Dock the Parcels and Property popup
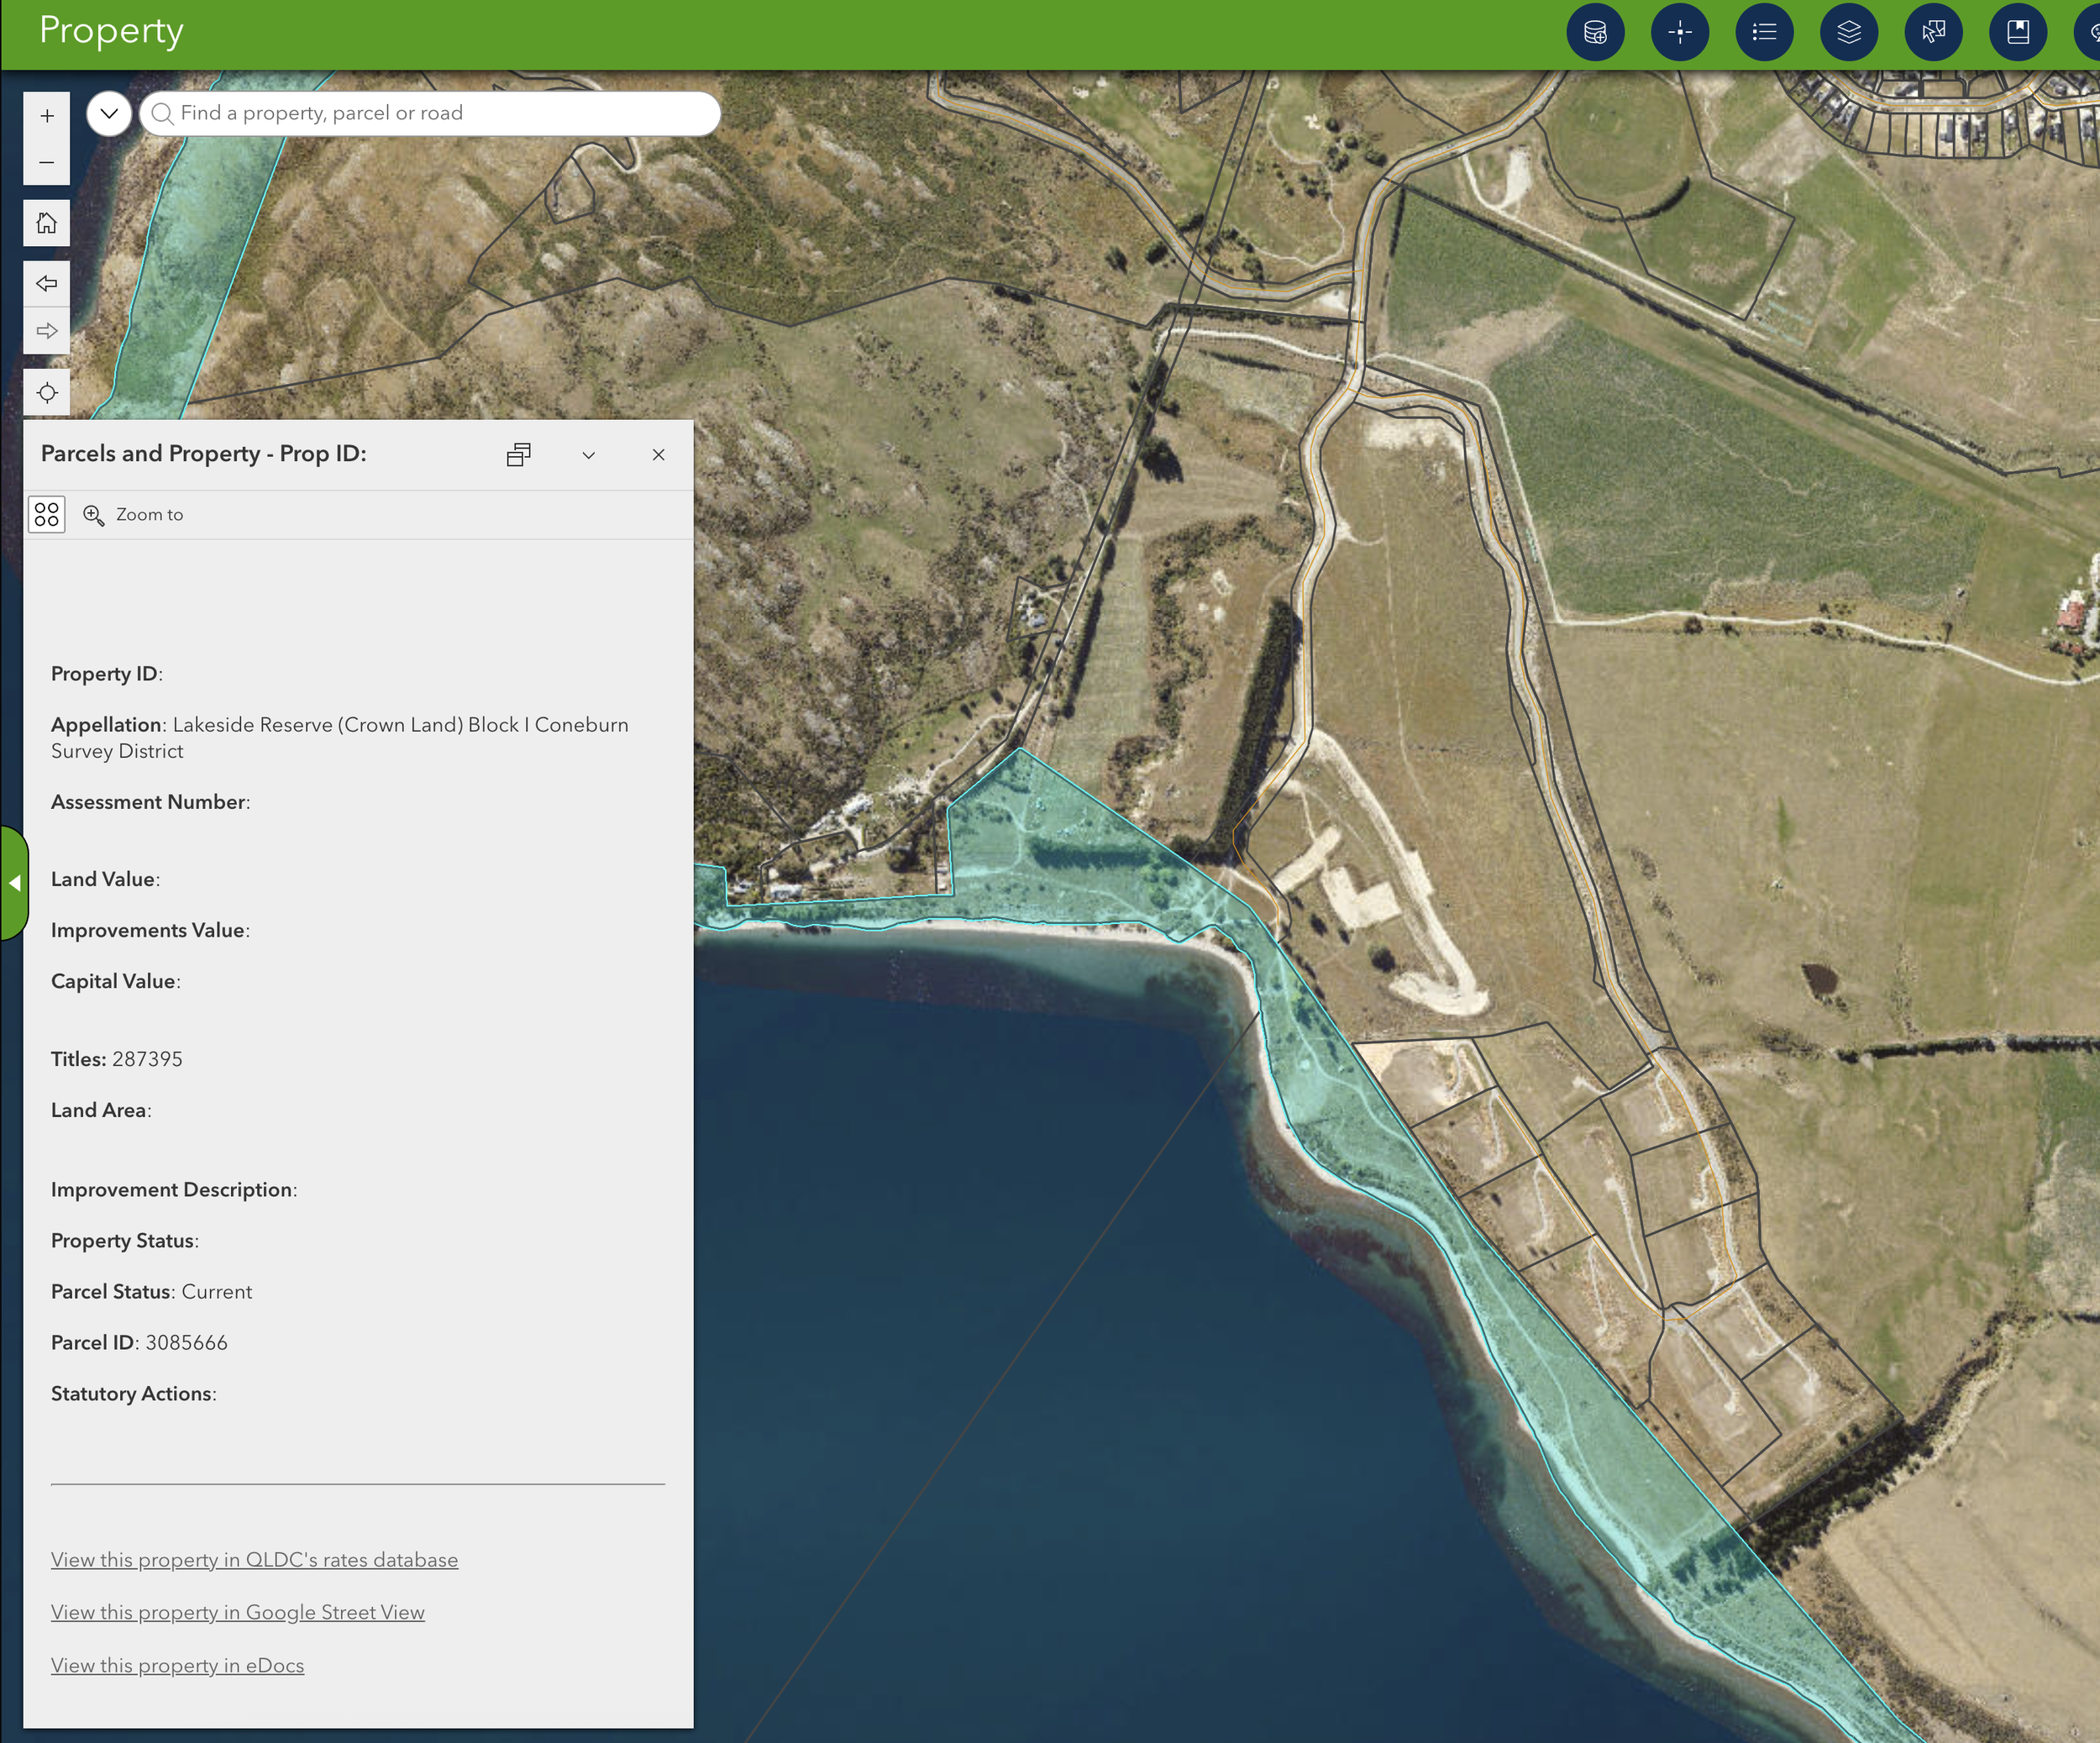The width and height of the screenshot is (2100, 1743). pos(518,455)
